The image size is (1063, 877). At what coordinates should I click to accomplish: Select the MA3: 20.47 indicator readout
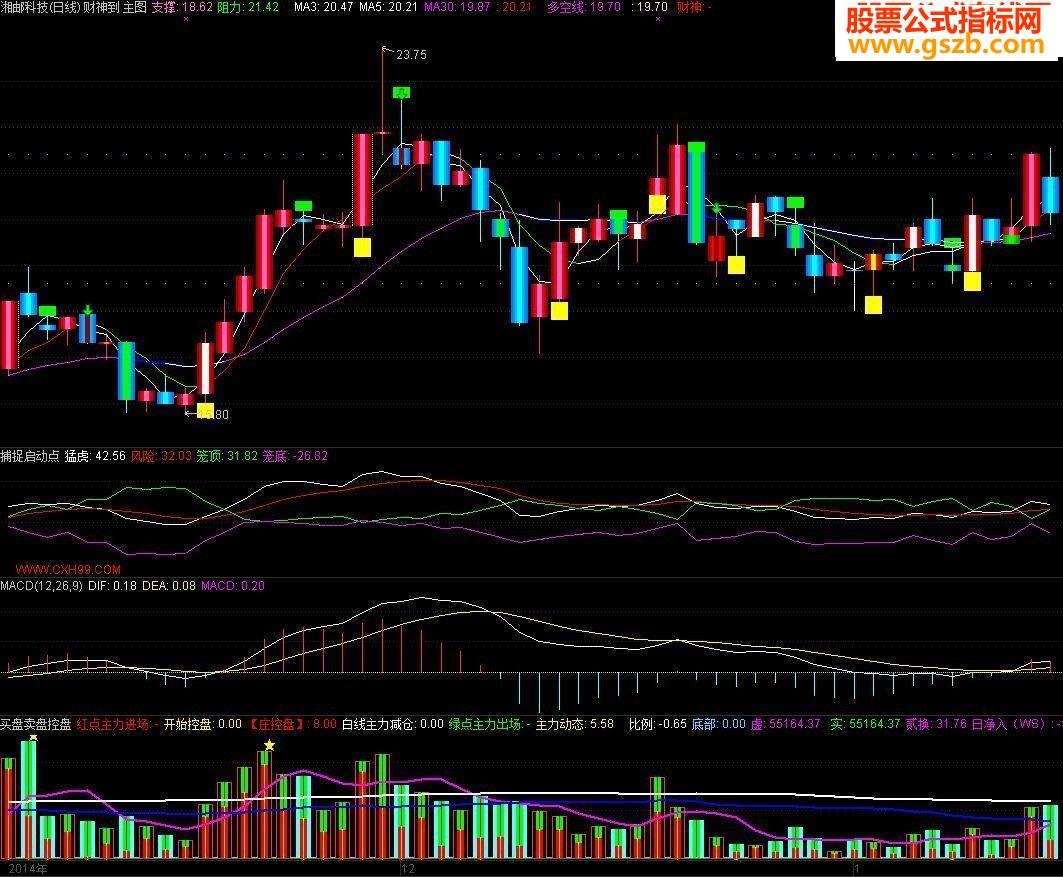coord(323,7)
